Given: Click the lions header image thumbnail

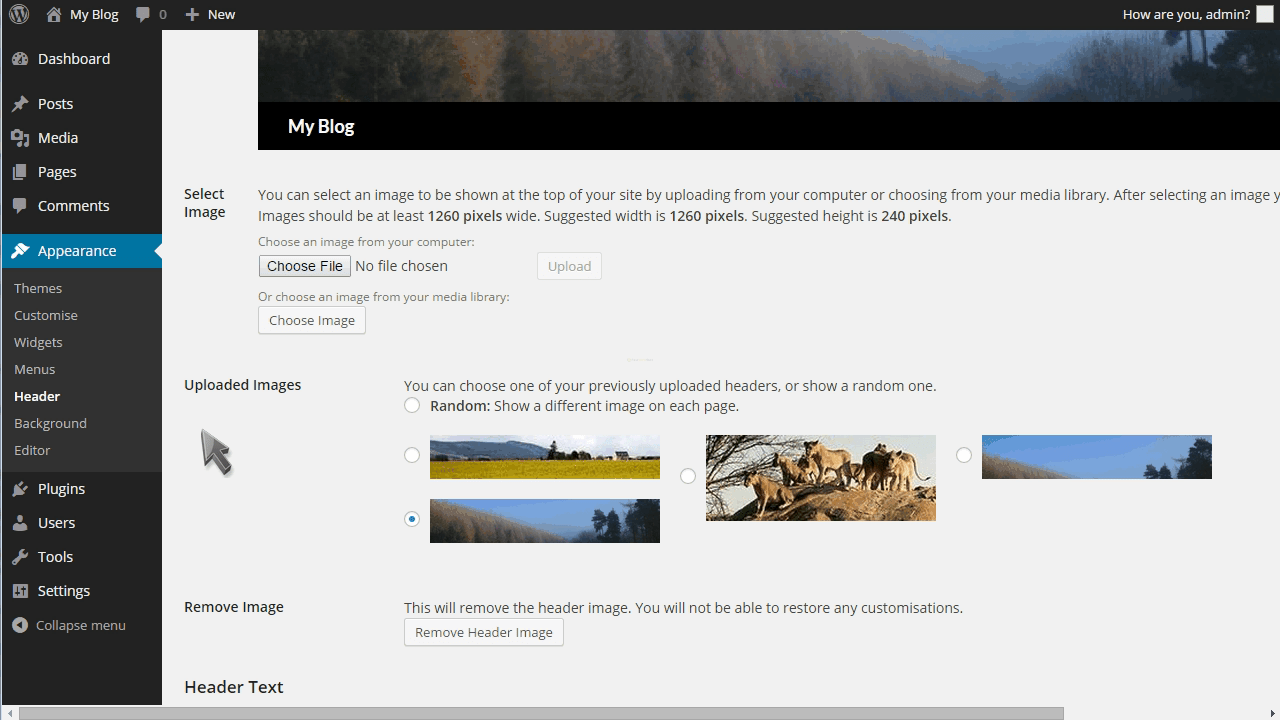Looking at the screenshot, I should pos(820,477).
